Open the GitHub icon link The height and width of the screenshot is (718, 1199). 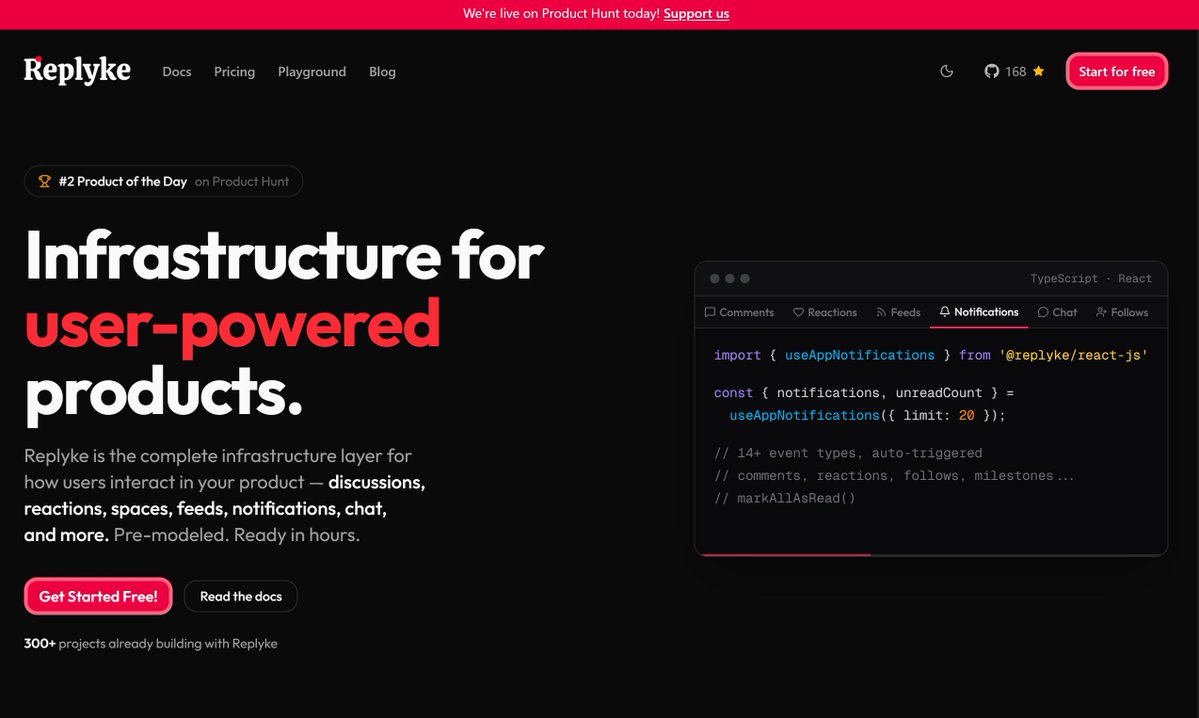tap(992, 71)
